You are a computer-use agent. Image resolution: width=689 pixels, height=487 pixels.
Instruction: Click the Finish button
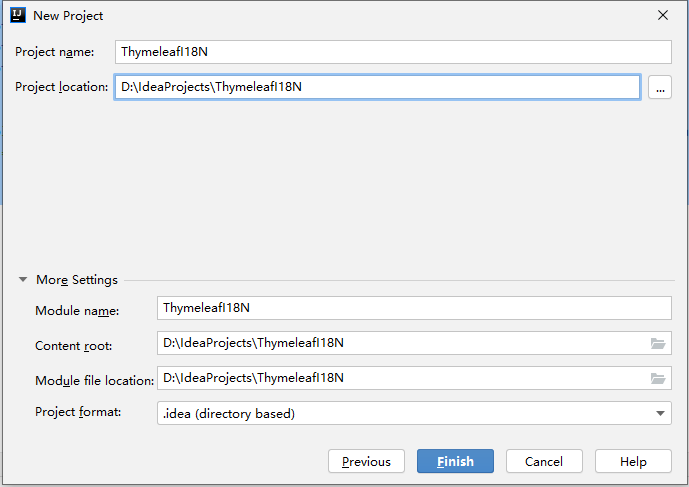click(x=455, y=461)
